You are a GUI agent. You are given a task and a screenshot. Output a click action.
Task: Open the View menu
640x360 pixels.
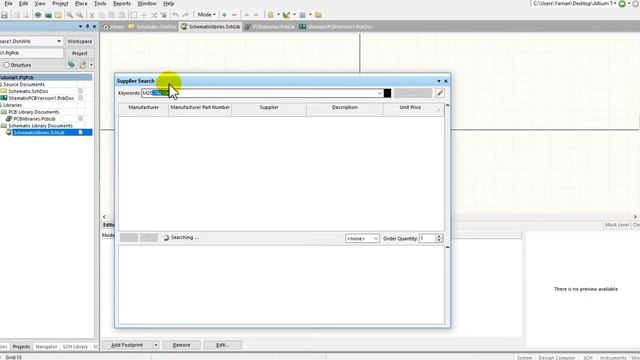point(40,3)
